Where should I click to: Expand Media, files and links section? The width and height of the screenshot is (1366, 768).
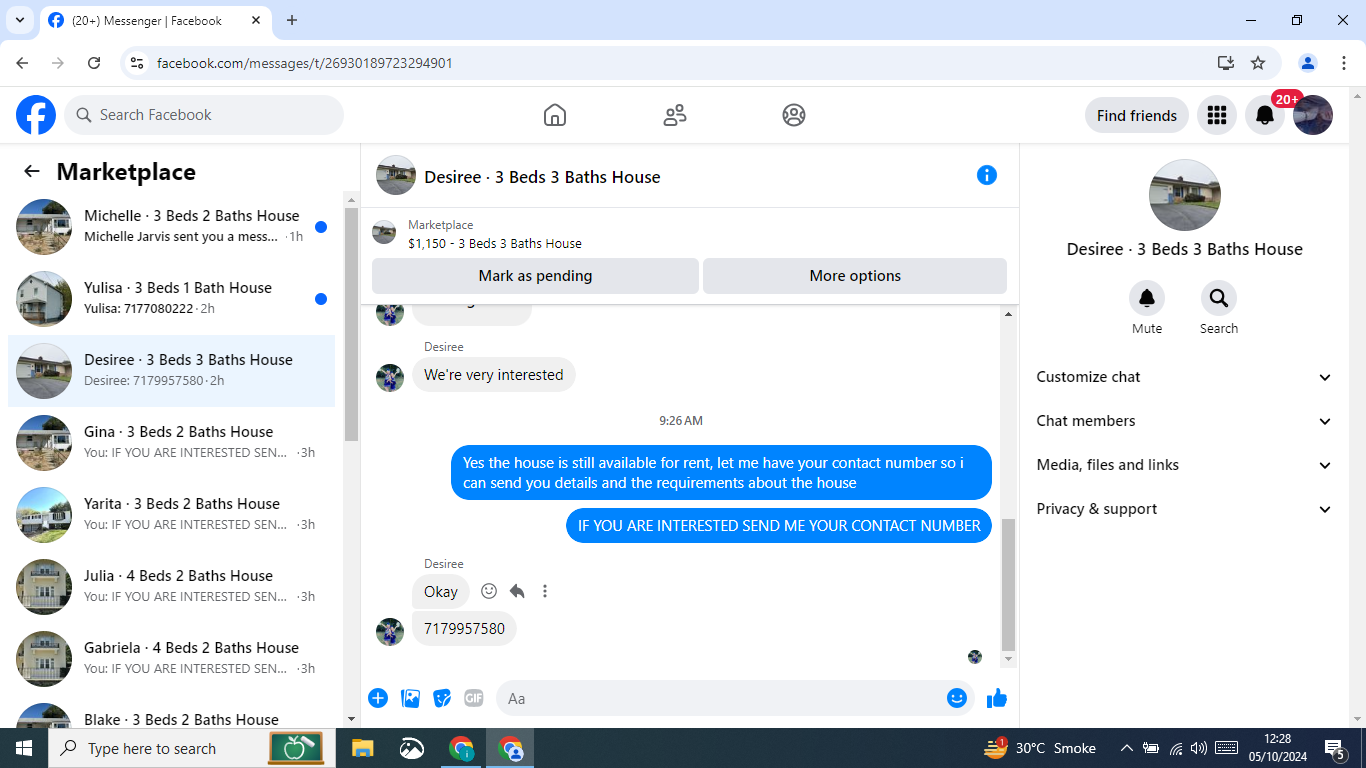coord(1184,465)
